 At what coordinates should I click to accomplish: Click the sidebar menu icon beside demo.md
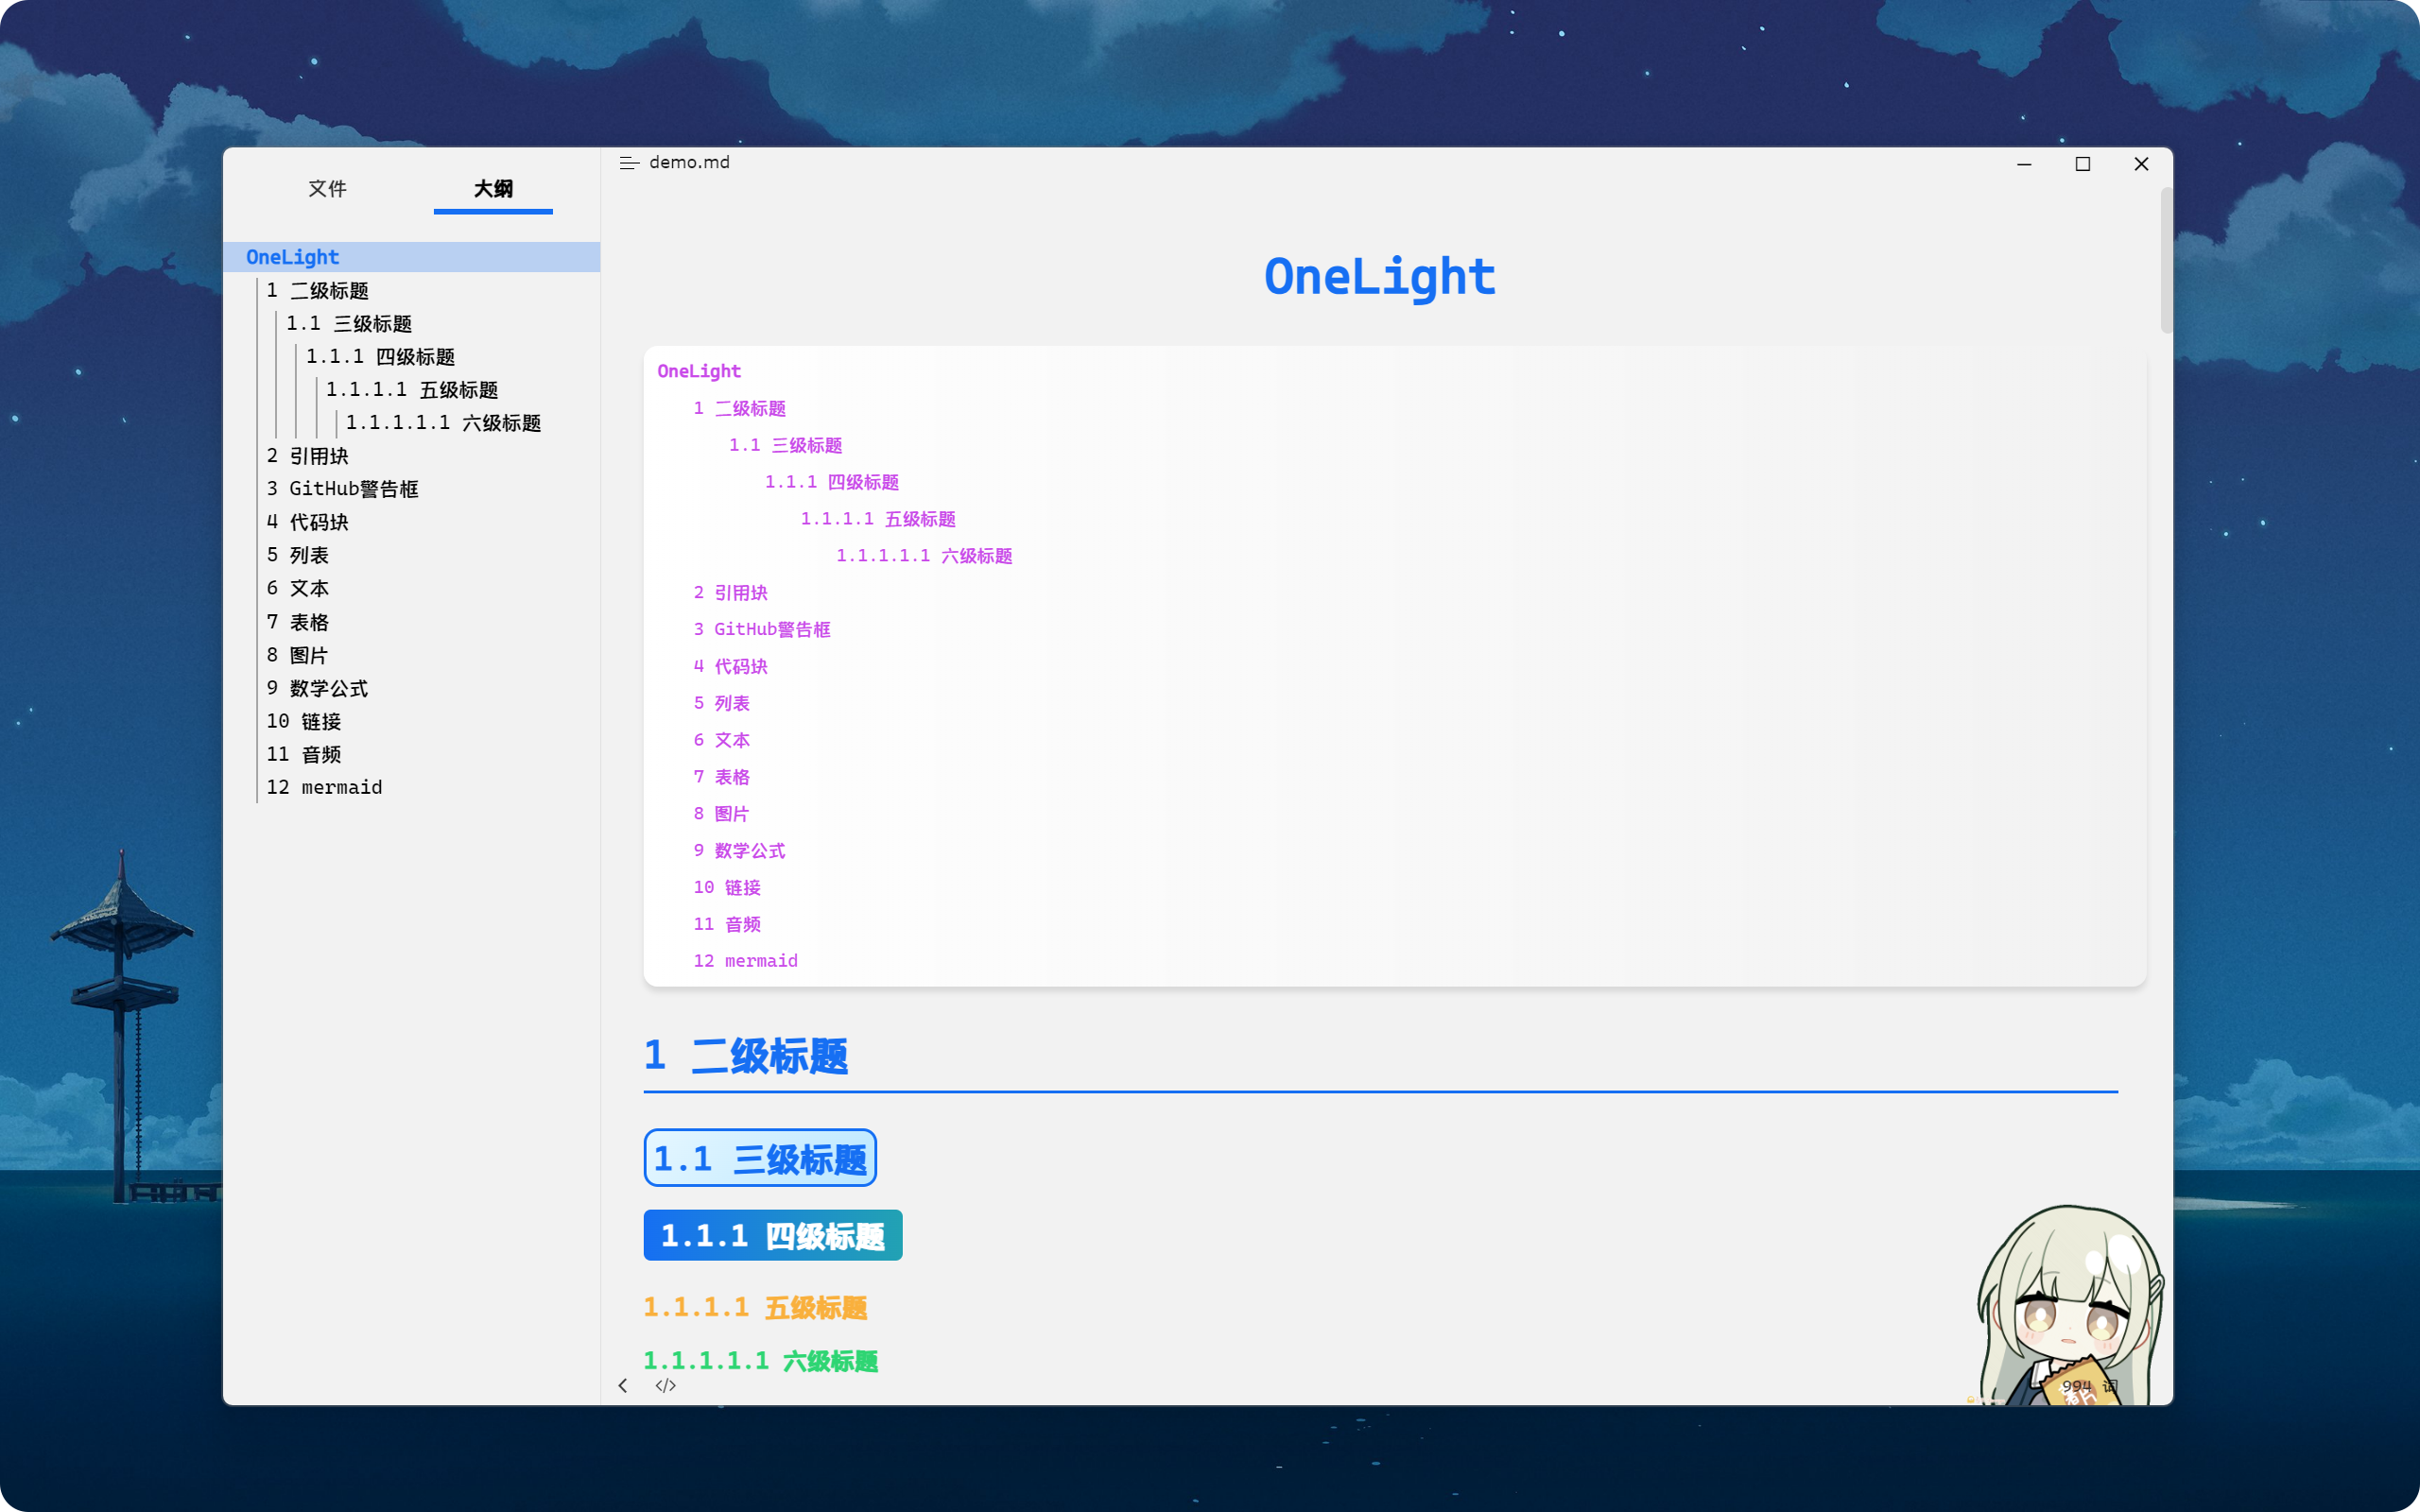(x=628, y=163)
